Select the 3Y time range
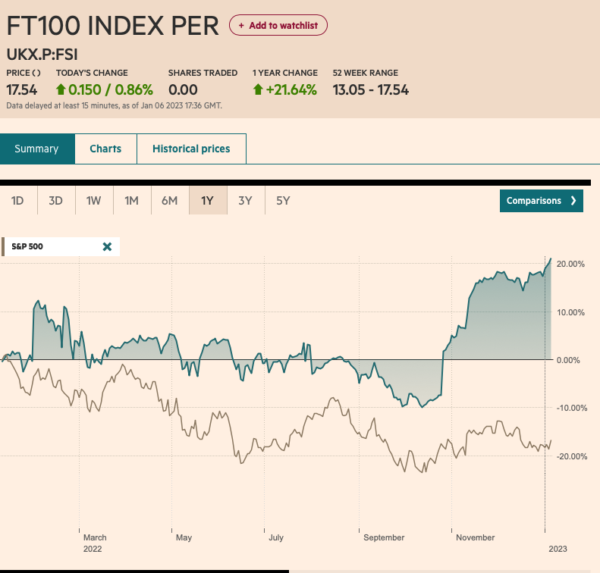 click(245, 201)
